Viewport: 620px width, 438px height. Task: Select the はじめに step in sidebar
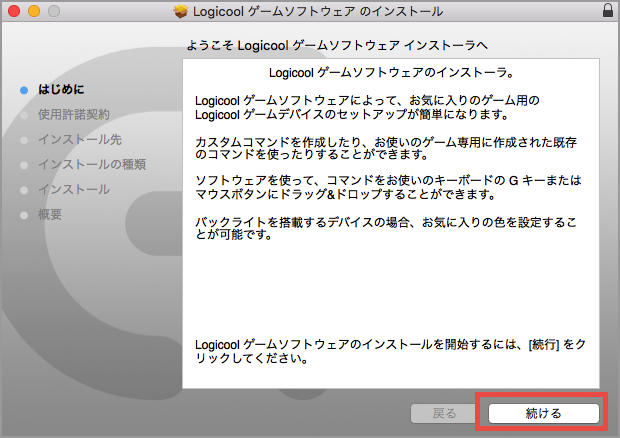[61, 89]
